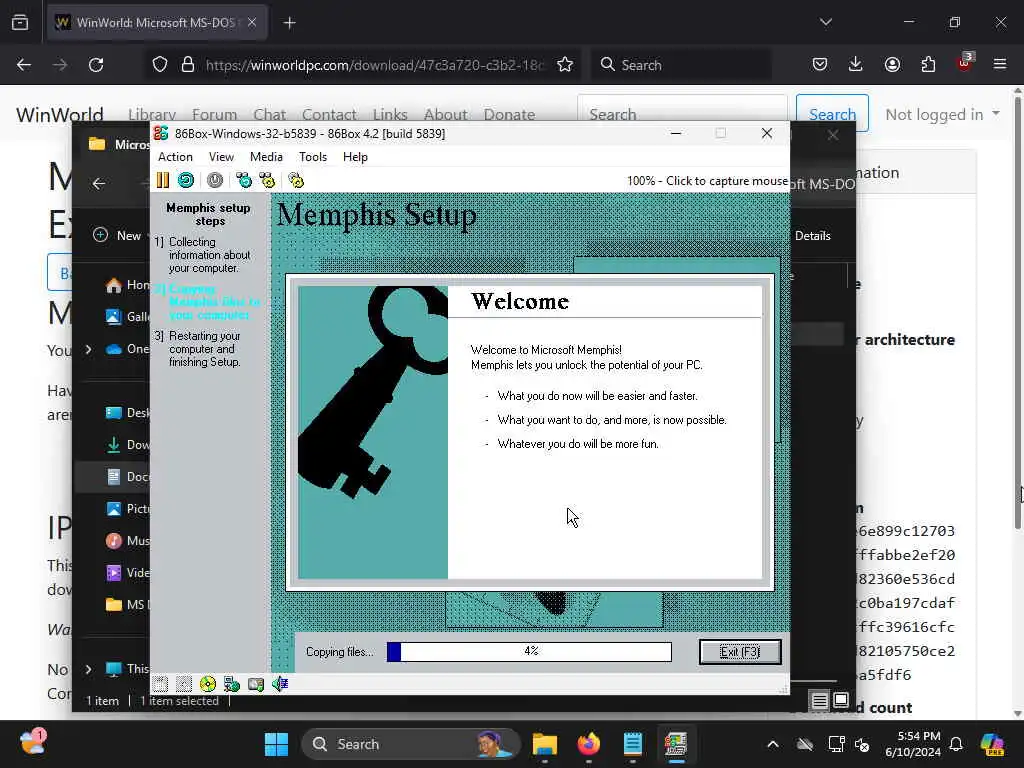Close the WinWorld MS-DOS tab
The height and width of the screenshot is (768, 1024).
point(252,22)
